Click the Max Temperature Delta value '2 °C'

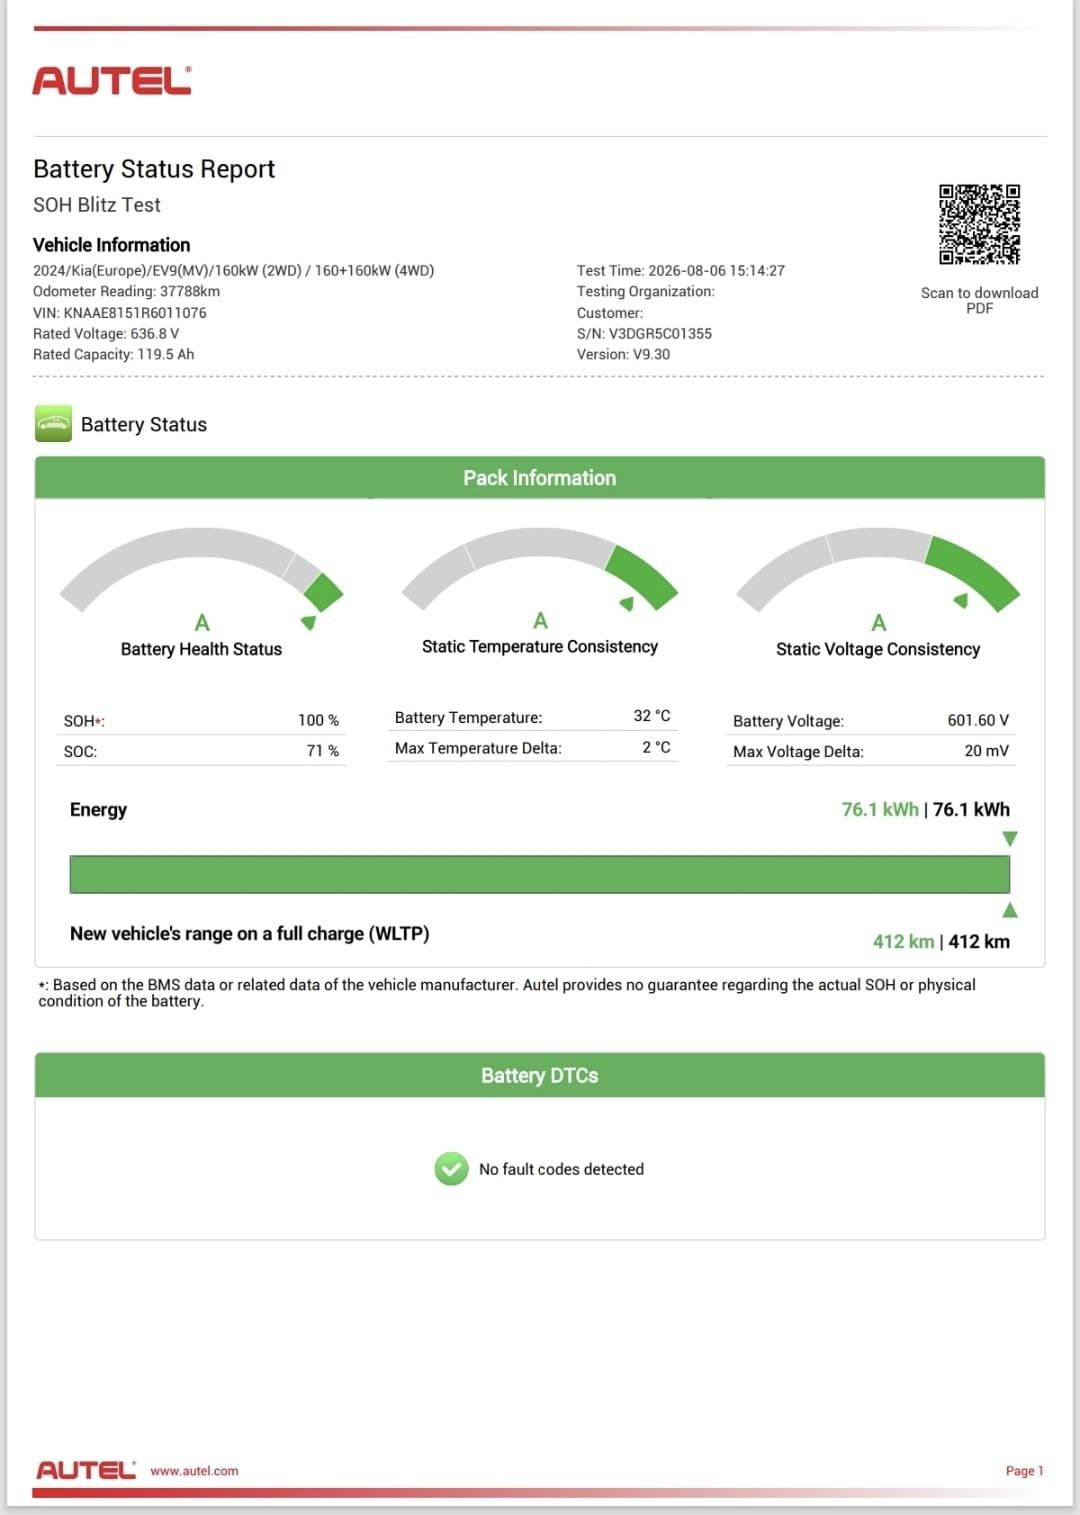coord(656,747)
